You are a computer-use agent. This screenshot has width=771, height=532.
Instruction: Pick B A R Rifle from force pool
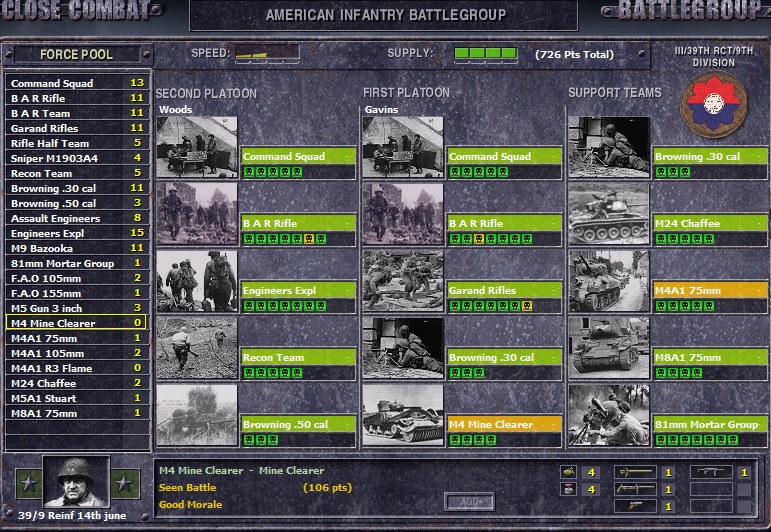coord(76,98)
